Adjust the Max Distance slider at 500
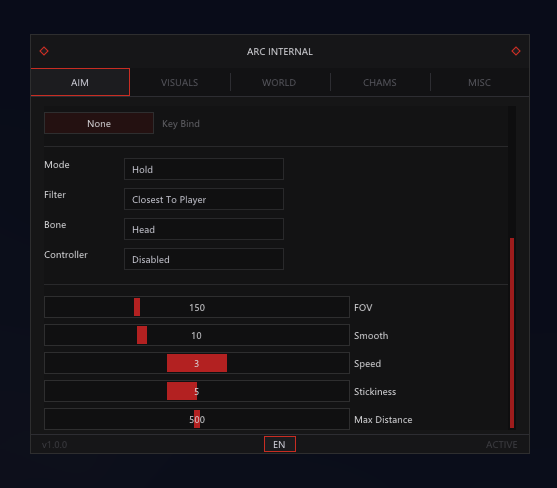557x488 pixels. click(x=197, y=419)
